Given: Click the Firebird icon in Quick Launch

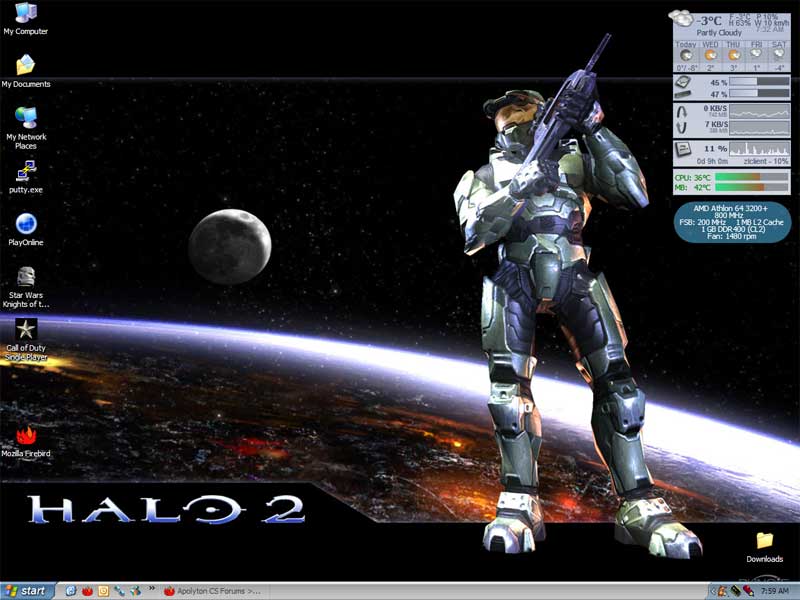Looking at the screenshot, I should (x=87, y=591).
